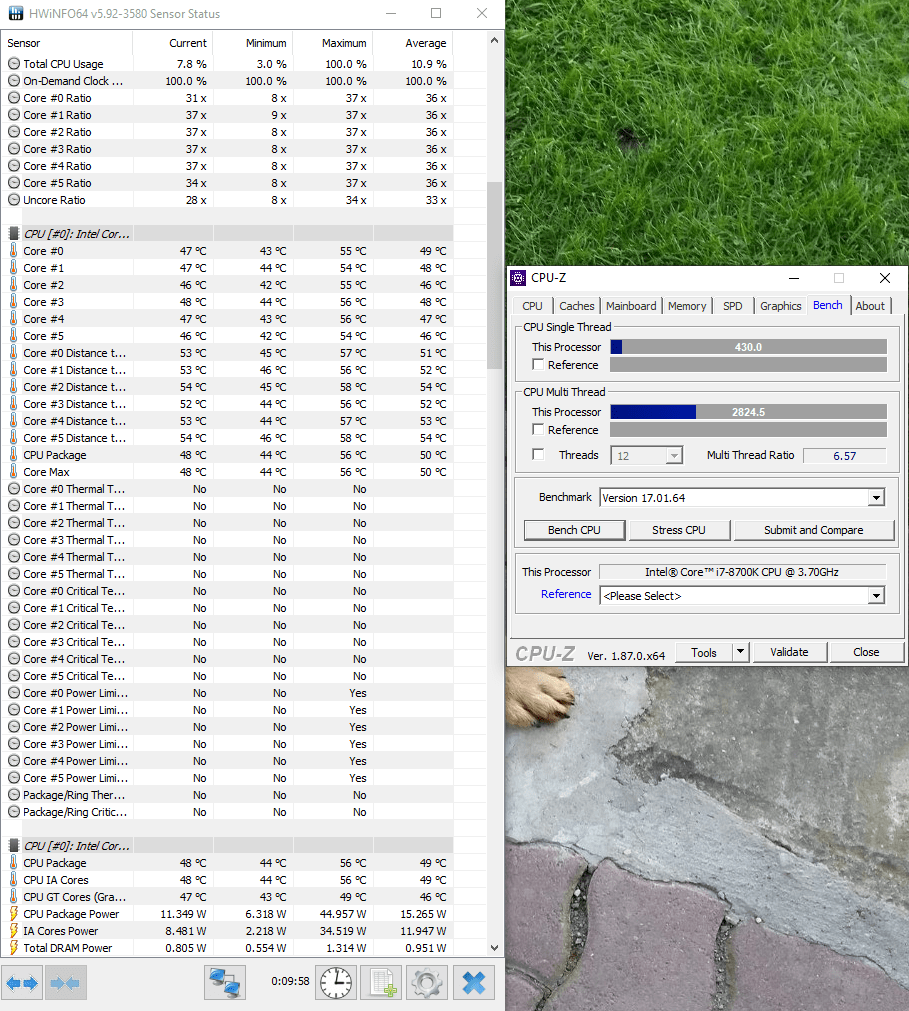Toggle the Threads checkbox in CPU-Z
Image resolution: width=909 pixels, height=1011 pixels.
[x=538, y=455]
